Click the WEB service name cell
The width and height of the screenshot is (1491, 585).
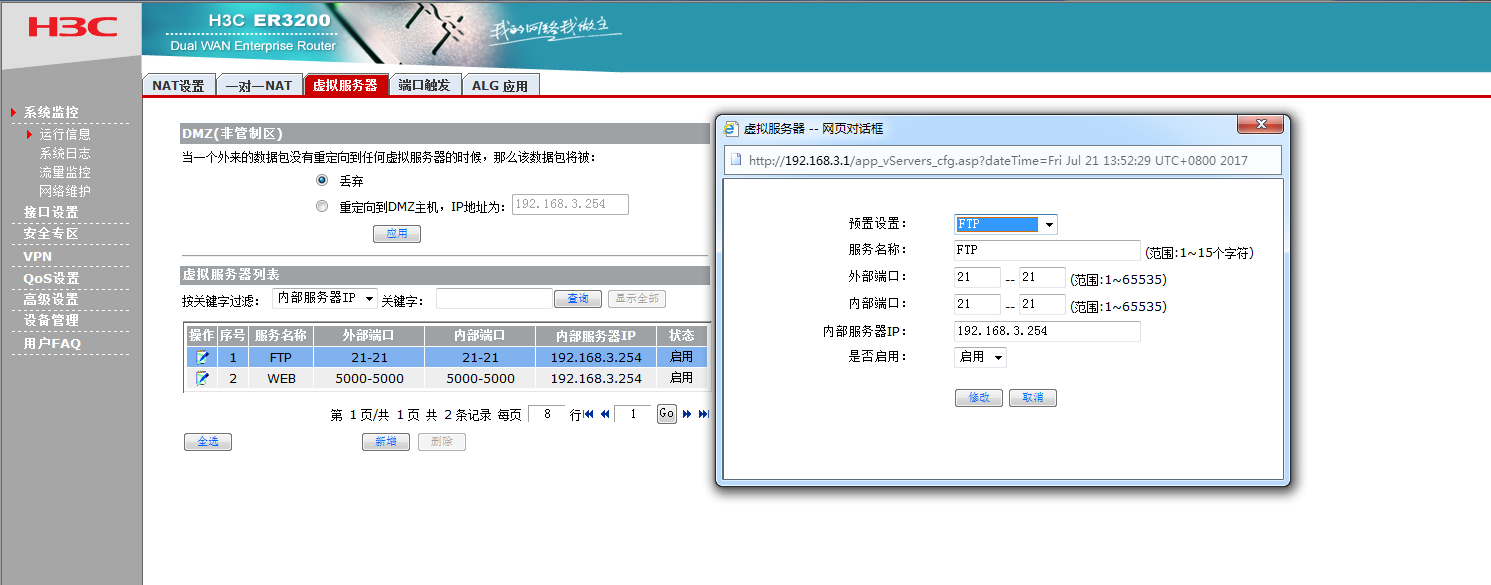point(281,379)
